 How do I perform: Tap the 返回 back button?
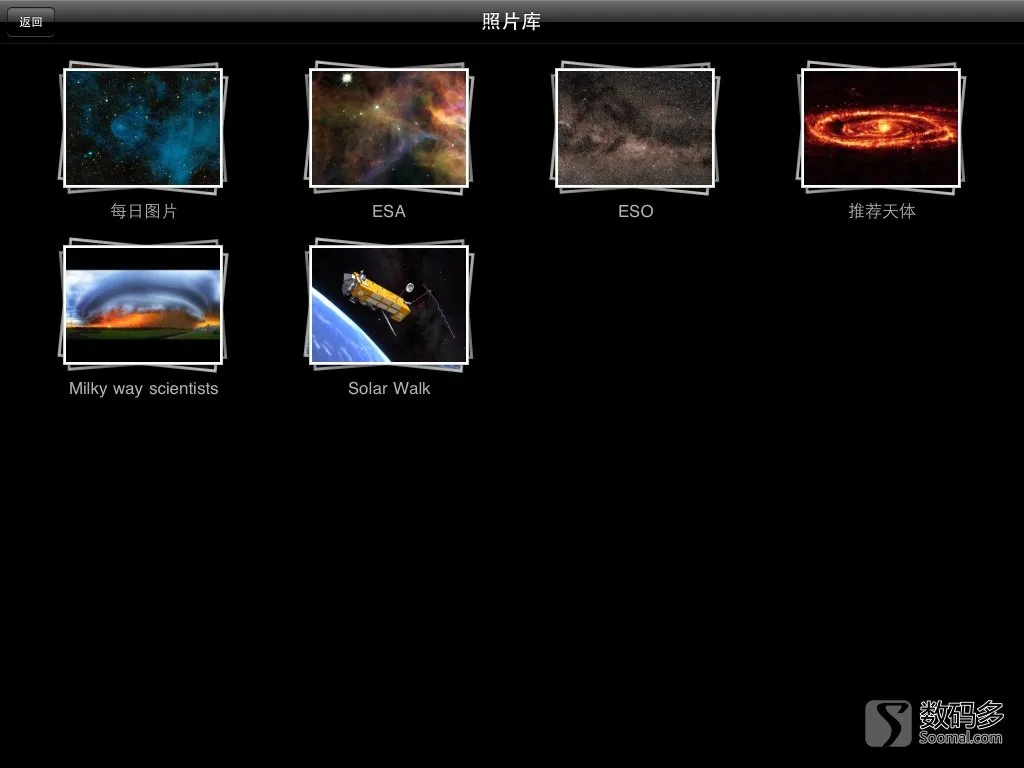pos(31,22)
